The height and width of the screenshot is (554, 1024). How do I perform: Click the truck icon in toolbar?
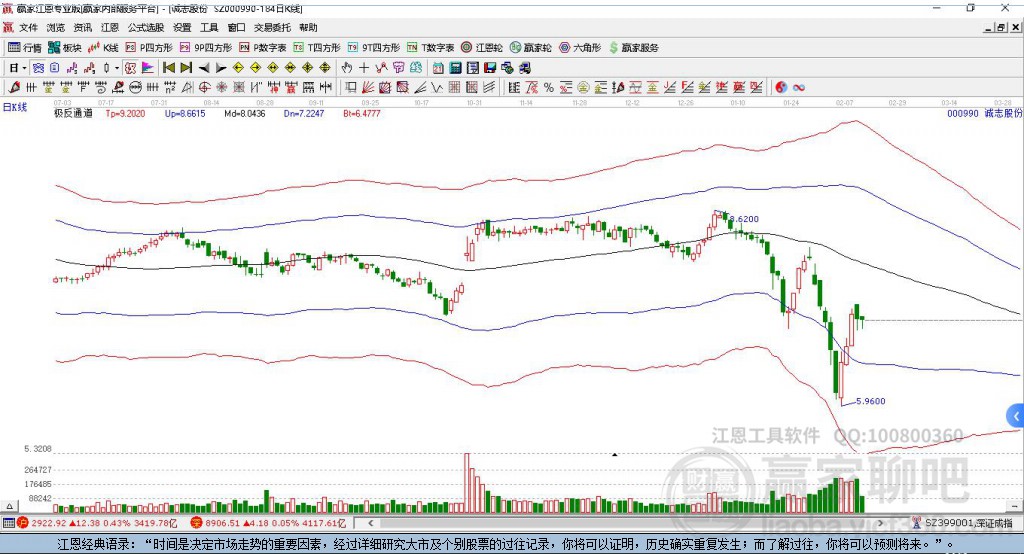tap(525, 68)
